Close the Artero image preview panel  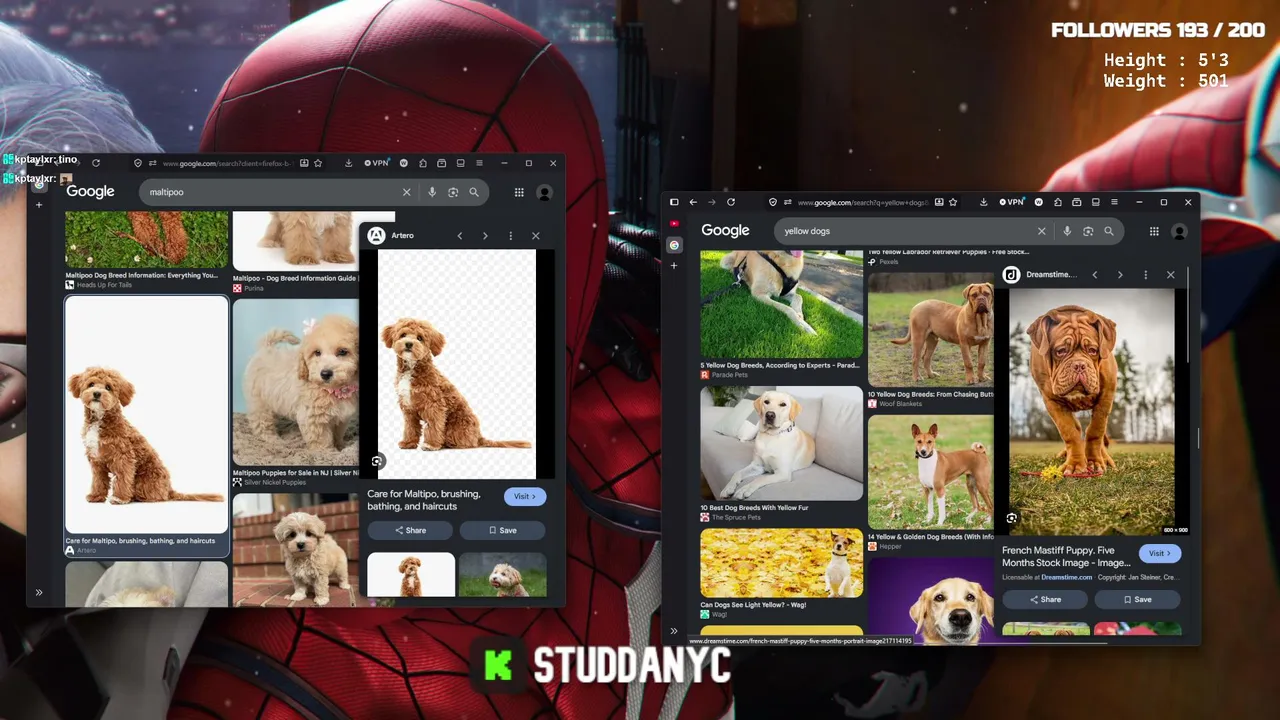pos(535,236)
